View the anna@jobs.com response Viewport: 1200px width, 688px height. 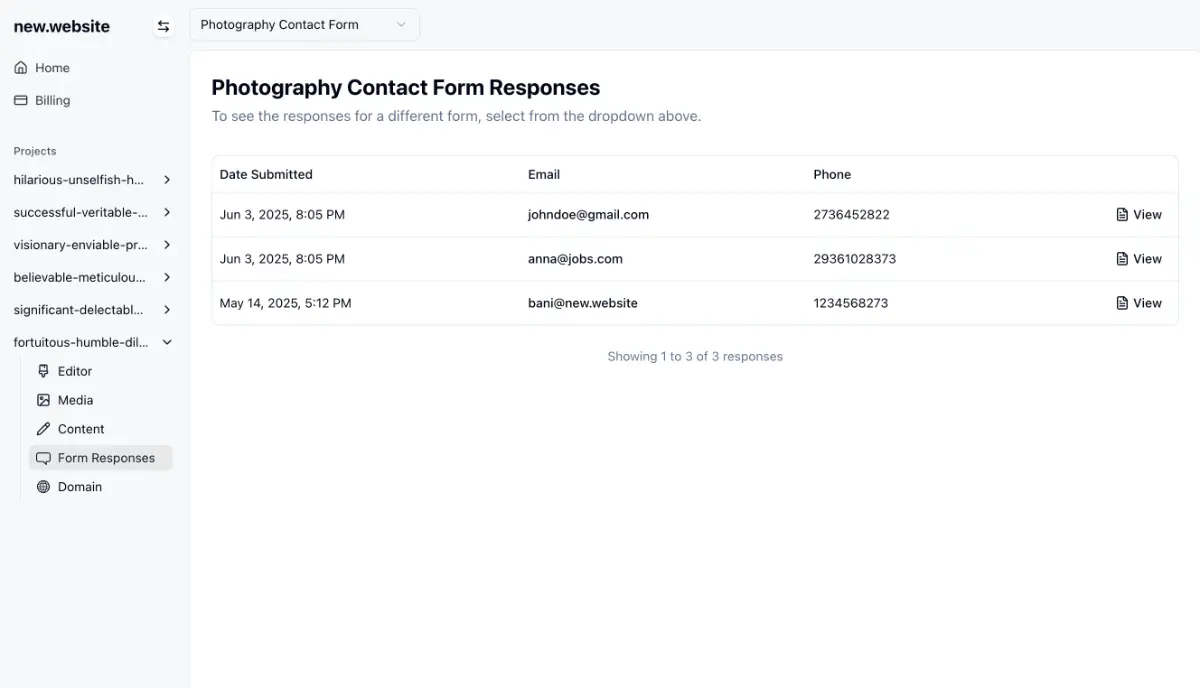1139,258
